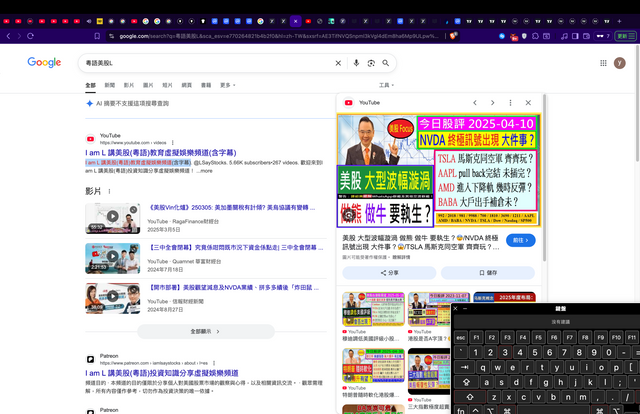Viewport: 640px width, 414px height.
Task: Close the YouTube image preview panel
Action: (x=528, y=103)
